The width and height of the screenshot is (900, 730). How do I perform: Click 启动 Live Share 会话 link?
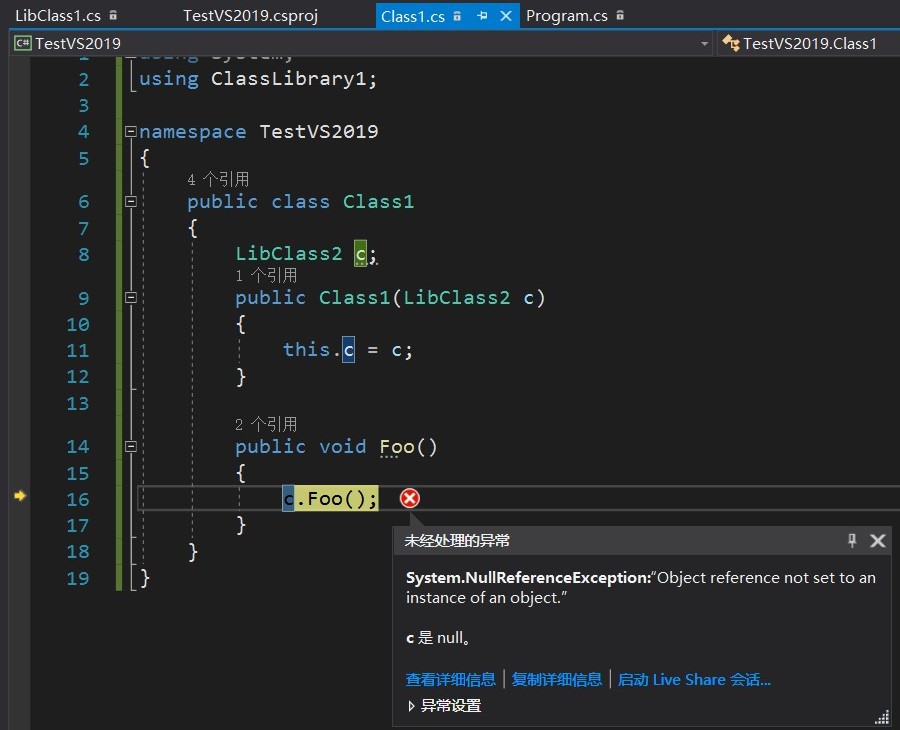[x=694, y=679]
